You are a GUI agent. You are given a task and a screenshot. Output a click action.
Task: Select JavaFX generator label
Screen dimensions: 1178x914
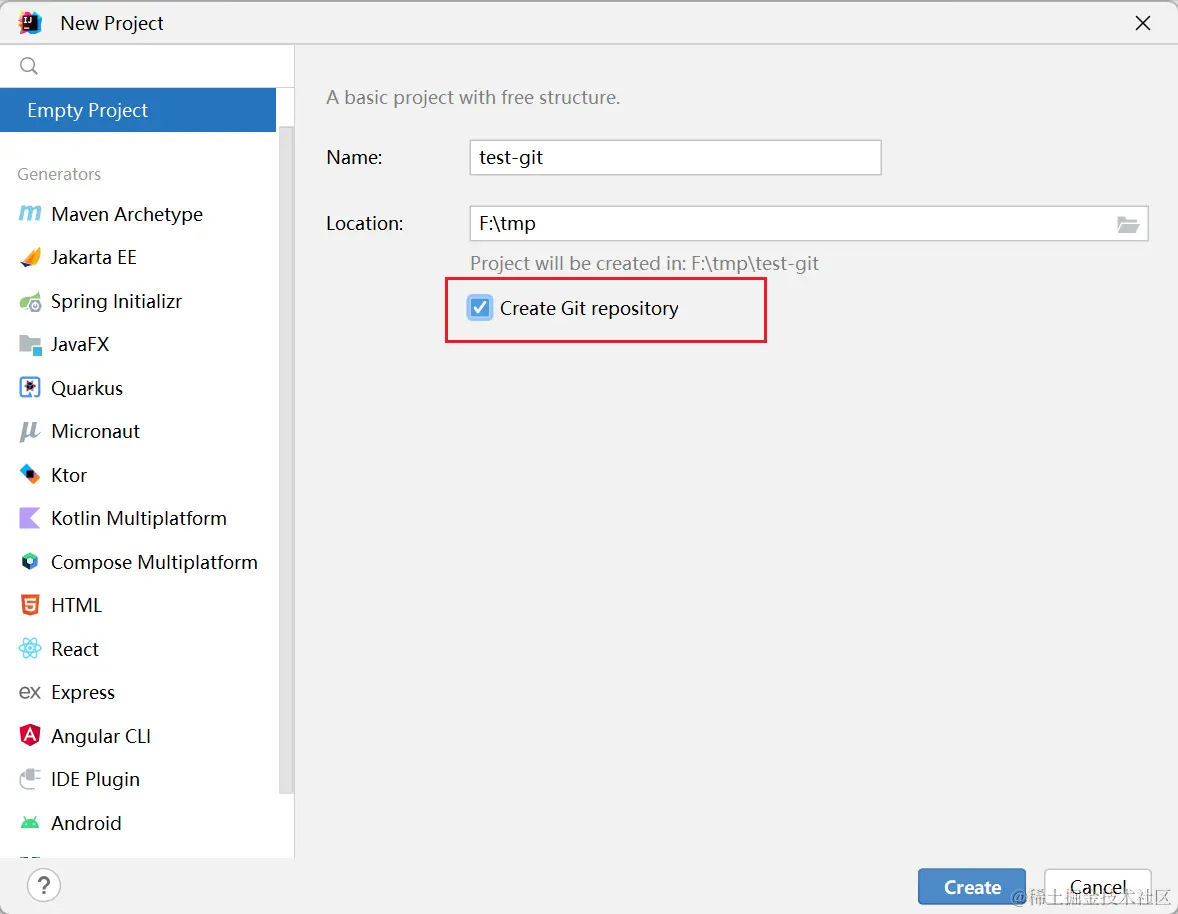point(80,345)
